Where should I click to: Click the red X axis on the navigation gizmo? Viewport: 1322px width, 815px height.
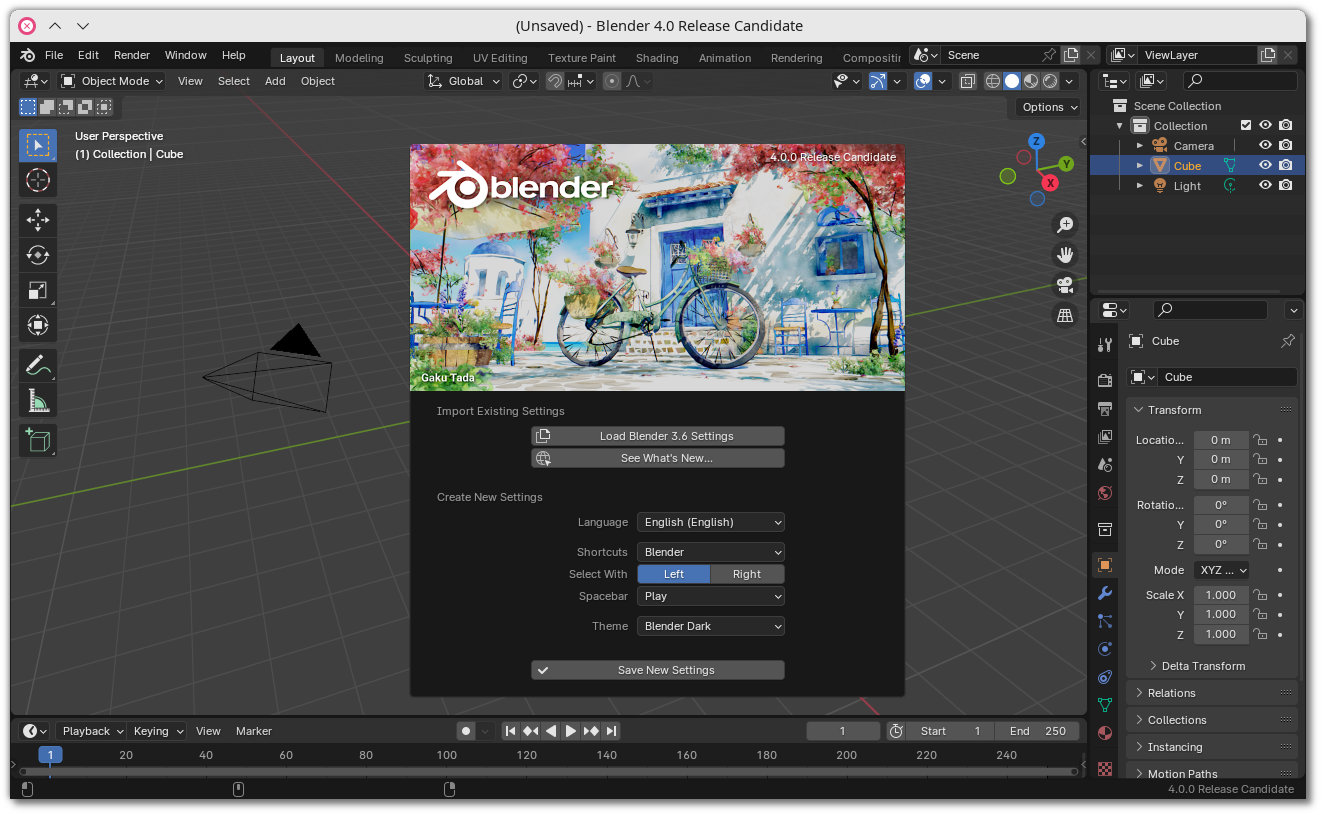pos(1050,183)
